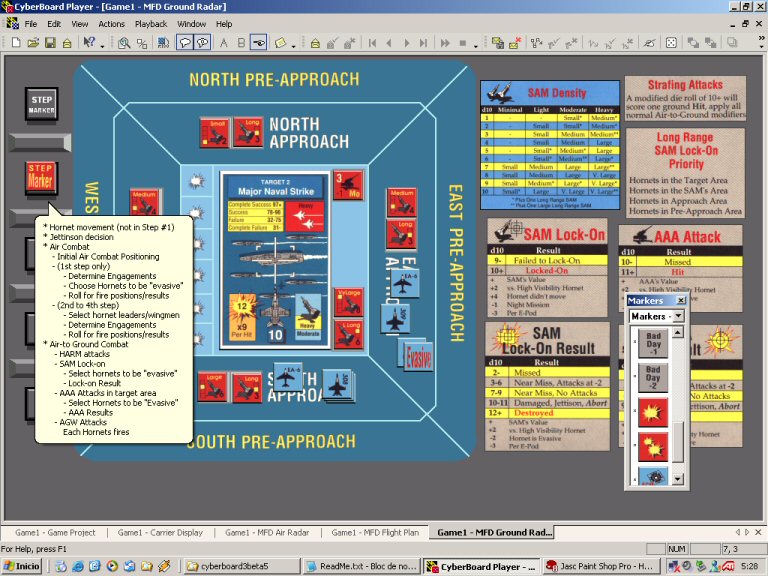
Task: Switch to the Game1 - MFD Air Radar tab
Action: point(267,532)
